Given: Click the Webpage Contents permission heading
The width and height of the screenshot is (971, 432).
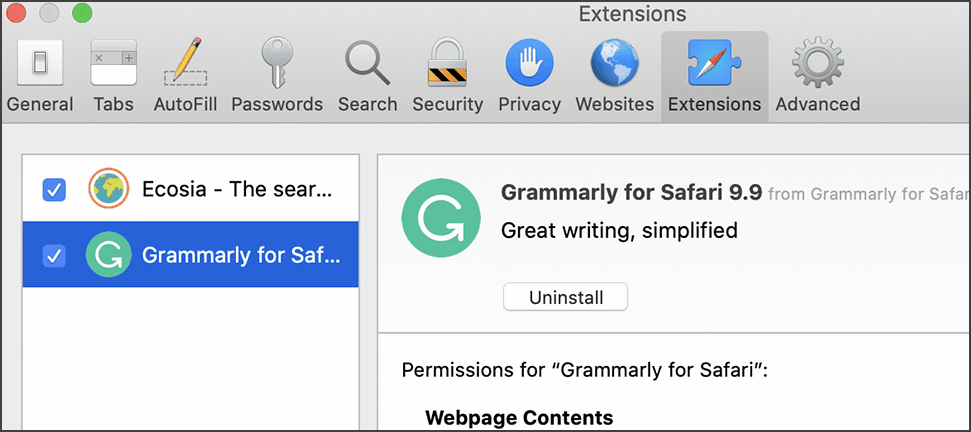Looking at the screenshot, I should click(x=519, y=417).
